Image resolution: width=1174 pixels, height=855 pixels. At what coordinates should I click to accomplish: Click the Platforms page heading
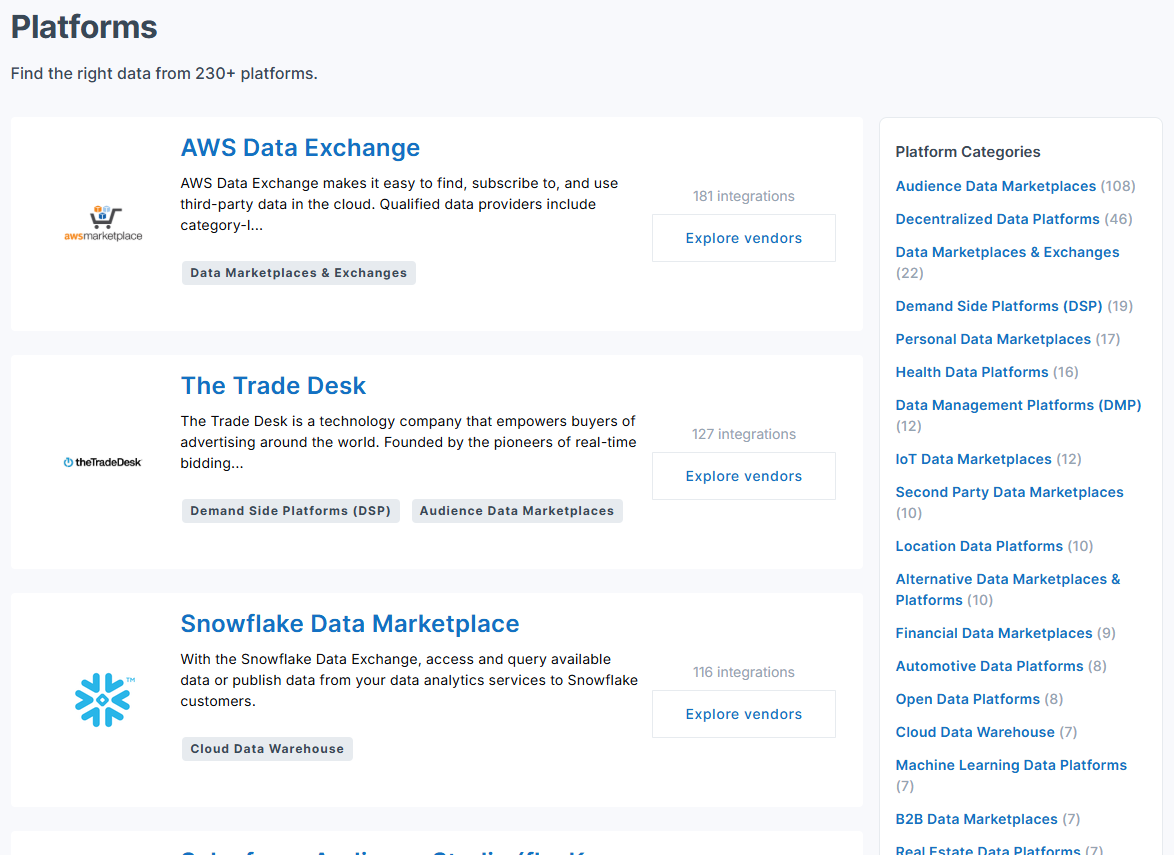point(84,27)
